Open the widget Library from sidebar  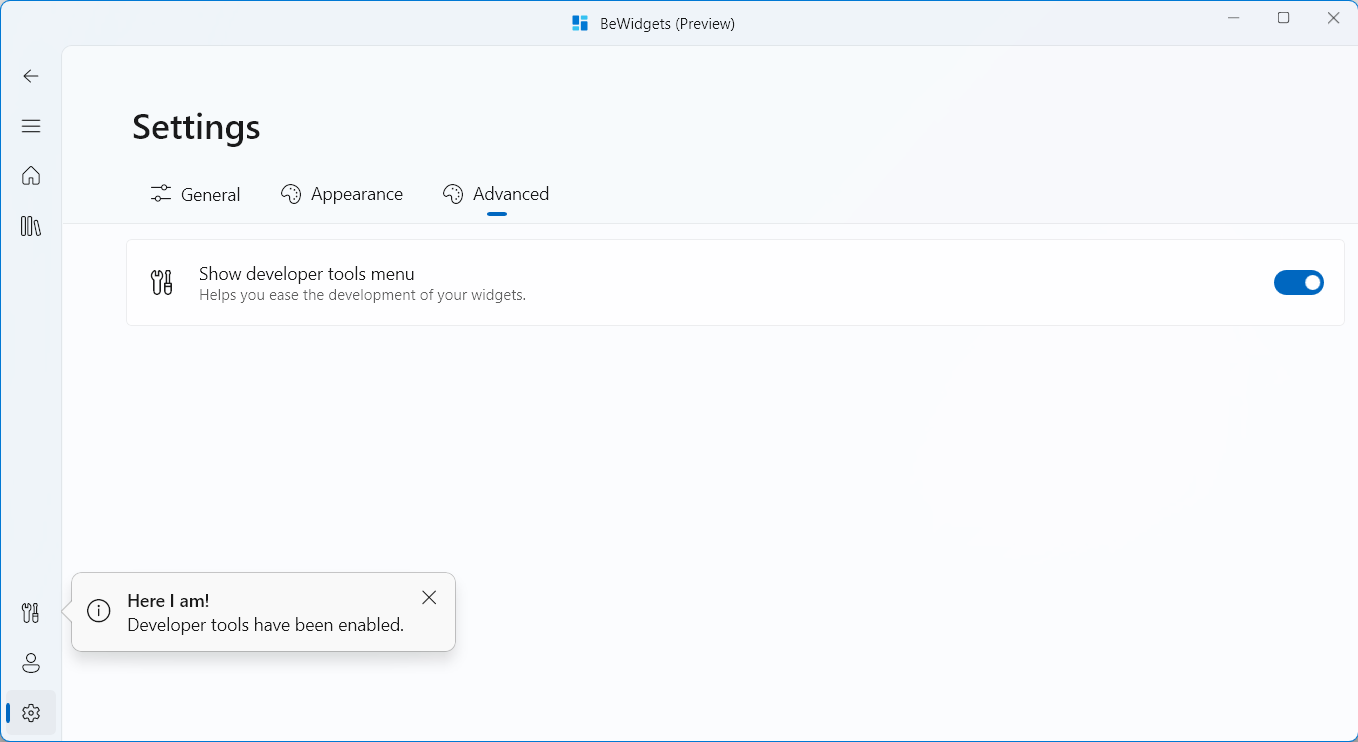[31, 226]
